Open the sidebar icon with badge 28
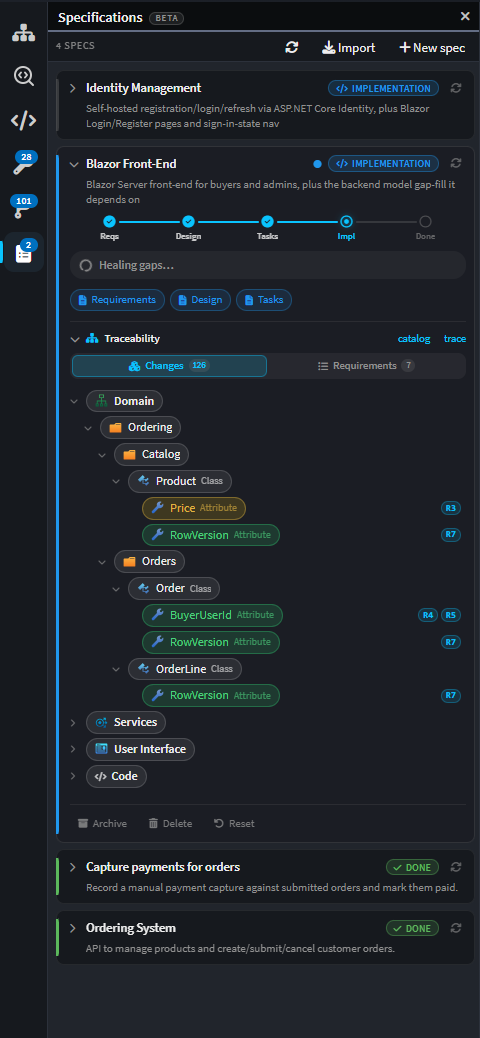 pos(24,164)
